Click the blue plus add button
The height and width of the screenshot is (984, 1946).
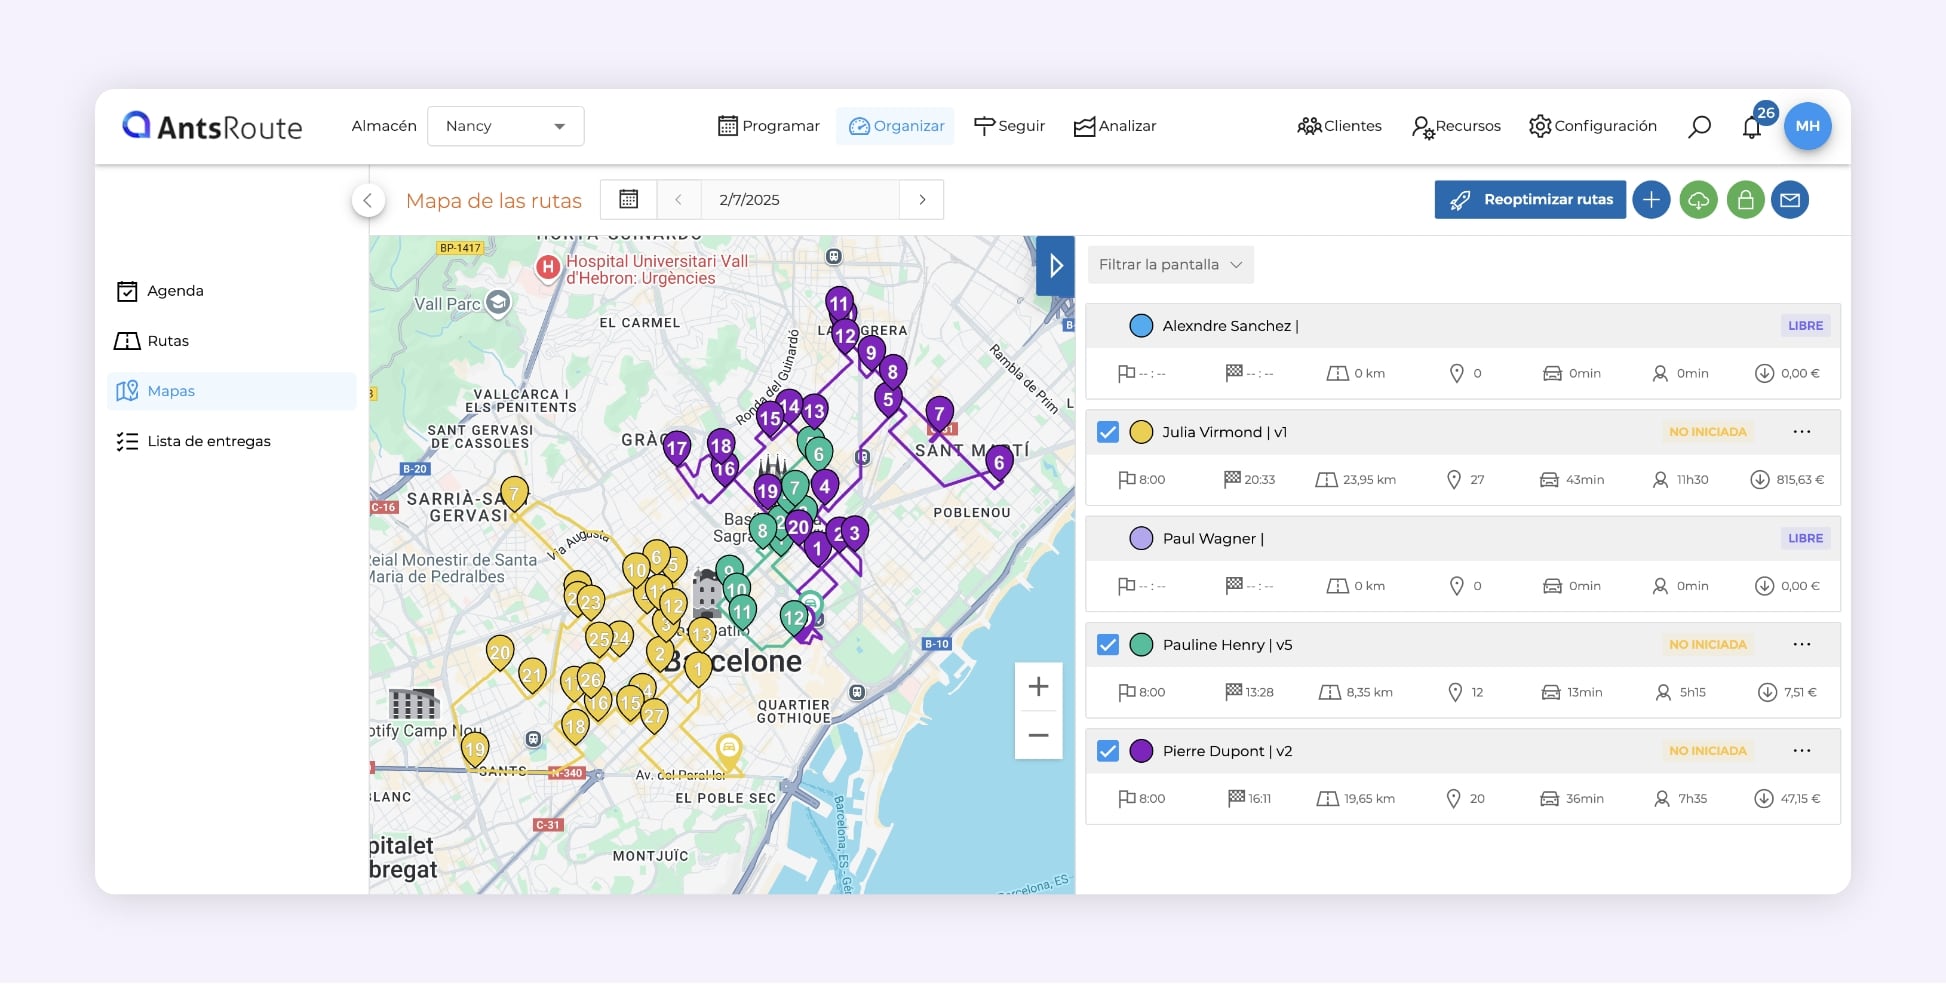[1651, 200]
